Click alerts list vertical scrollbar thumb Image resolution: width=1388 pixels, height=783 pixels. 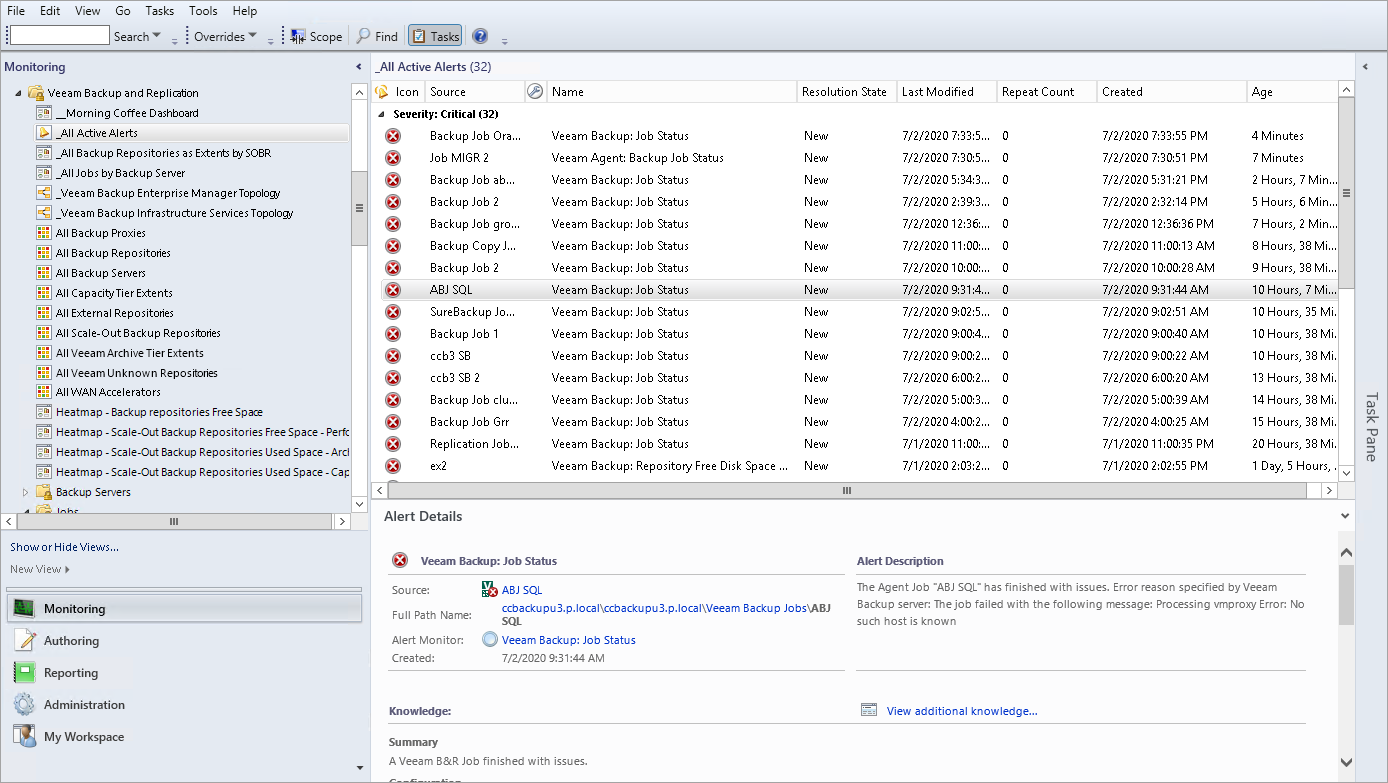tap(1346, 194)
